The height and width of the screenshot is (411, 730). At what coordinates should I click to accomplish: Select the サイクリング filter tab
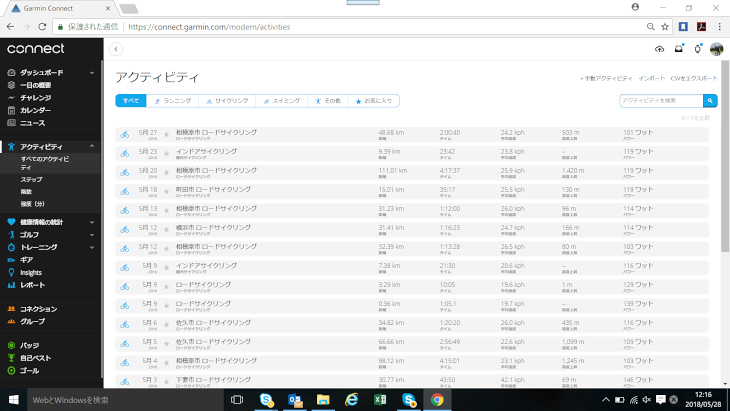[227, 101]
